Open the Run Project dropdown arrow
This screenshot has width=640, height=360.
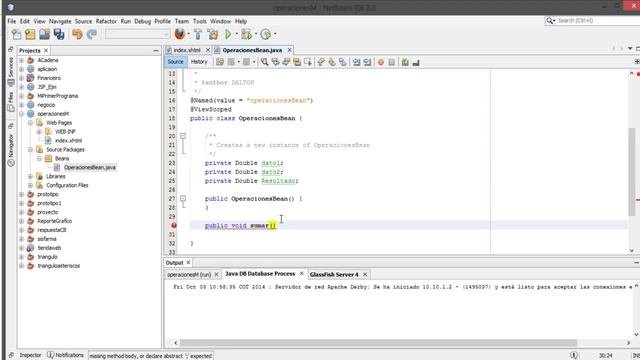(x=236, y=34)
